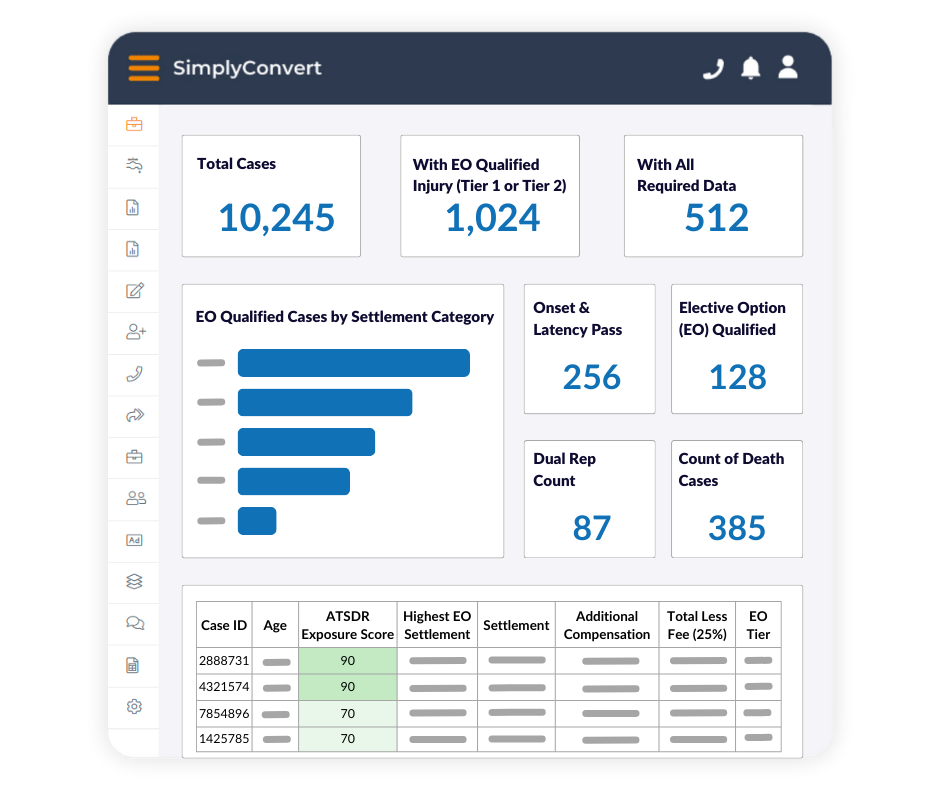Click the double forward arrow sidebar icon
The image size is (940, 788).
[x=135, y=415]
